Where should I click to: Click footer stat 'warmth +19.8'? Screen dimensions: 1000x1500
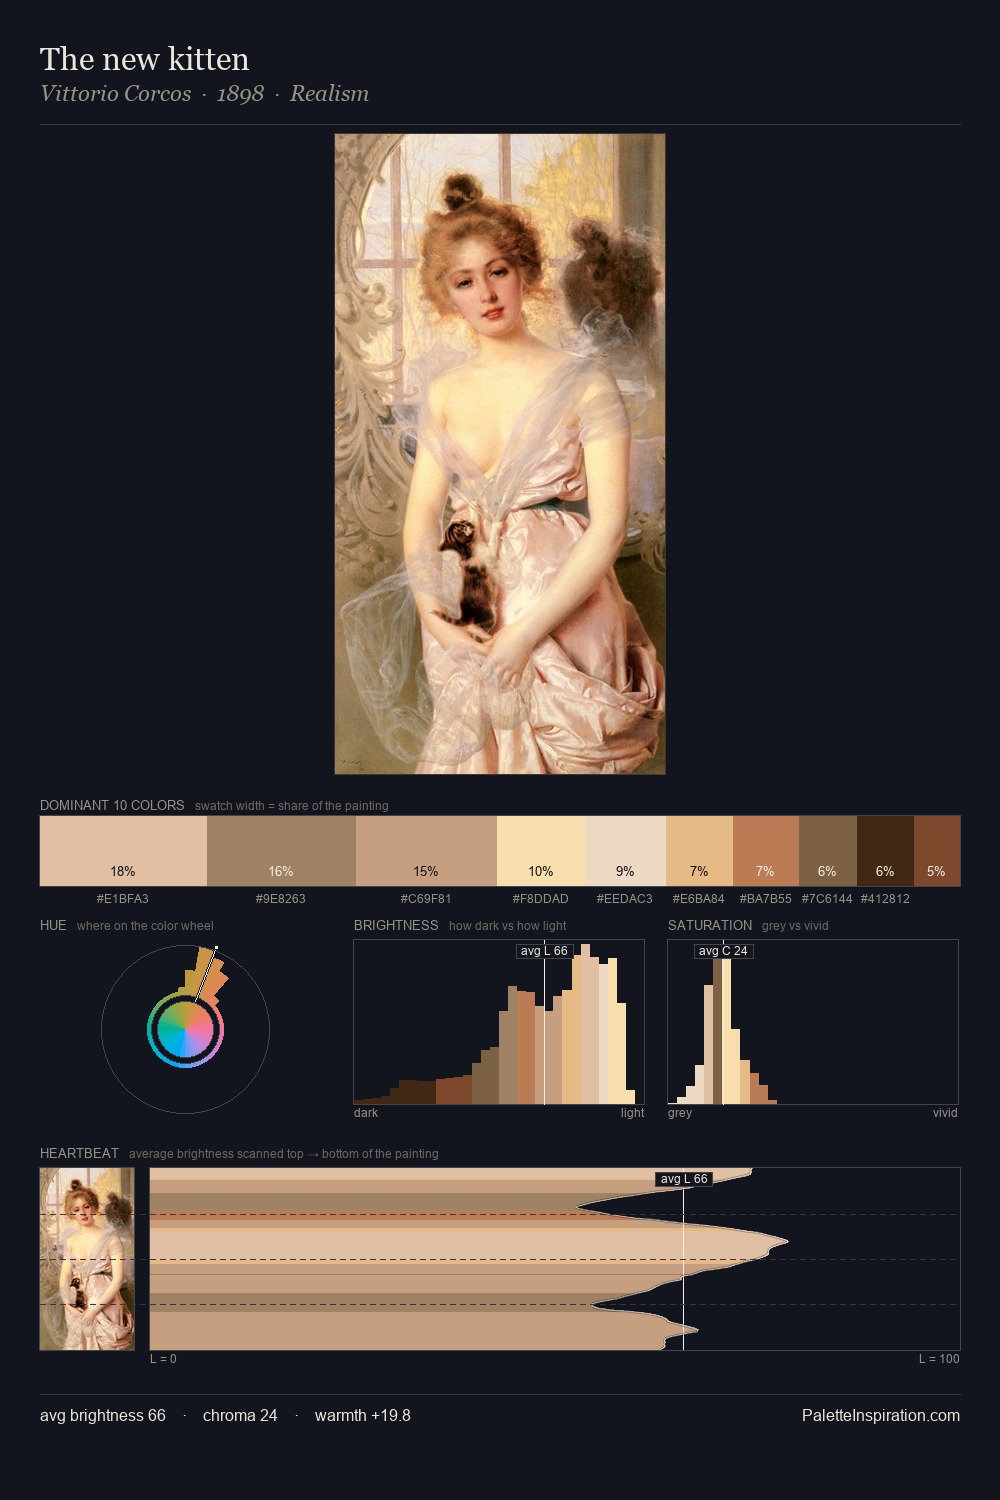363,1416
